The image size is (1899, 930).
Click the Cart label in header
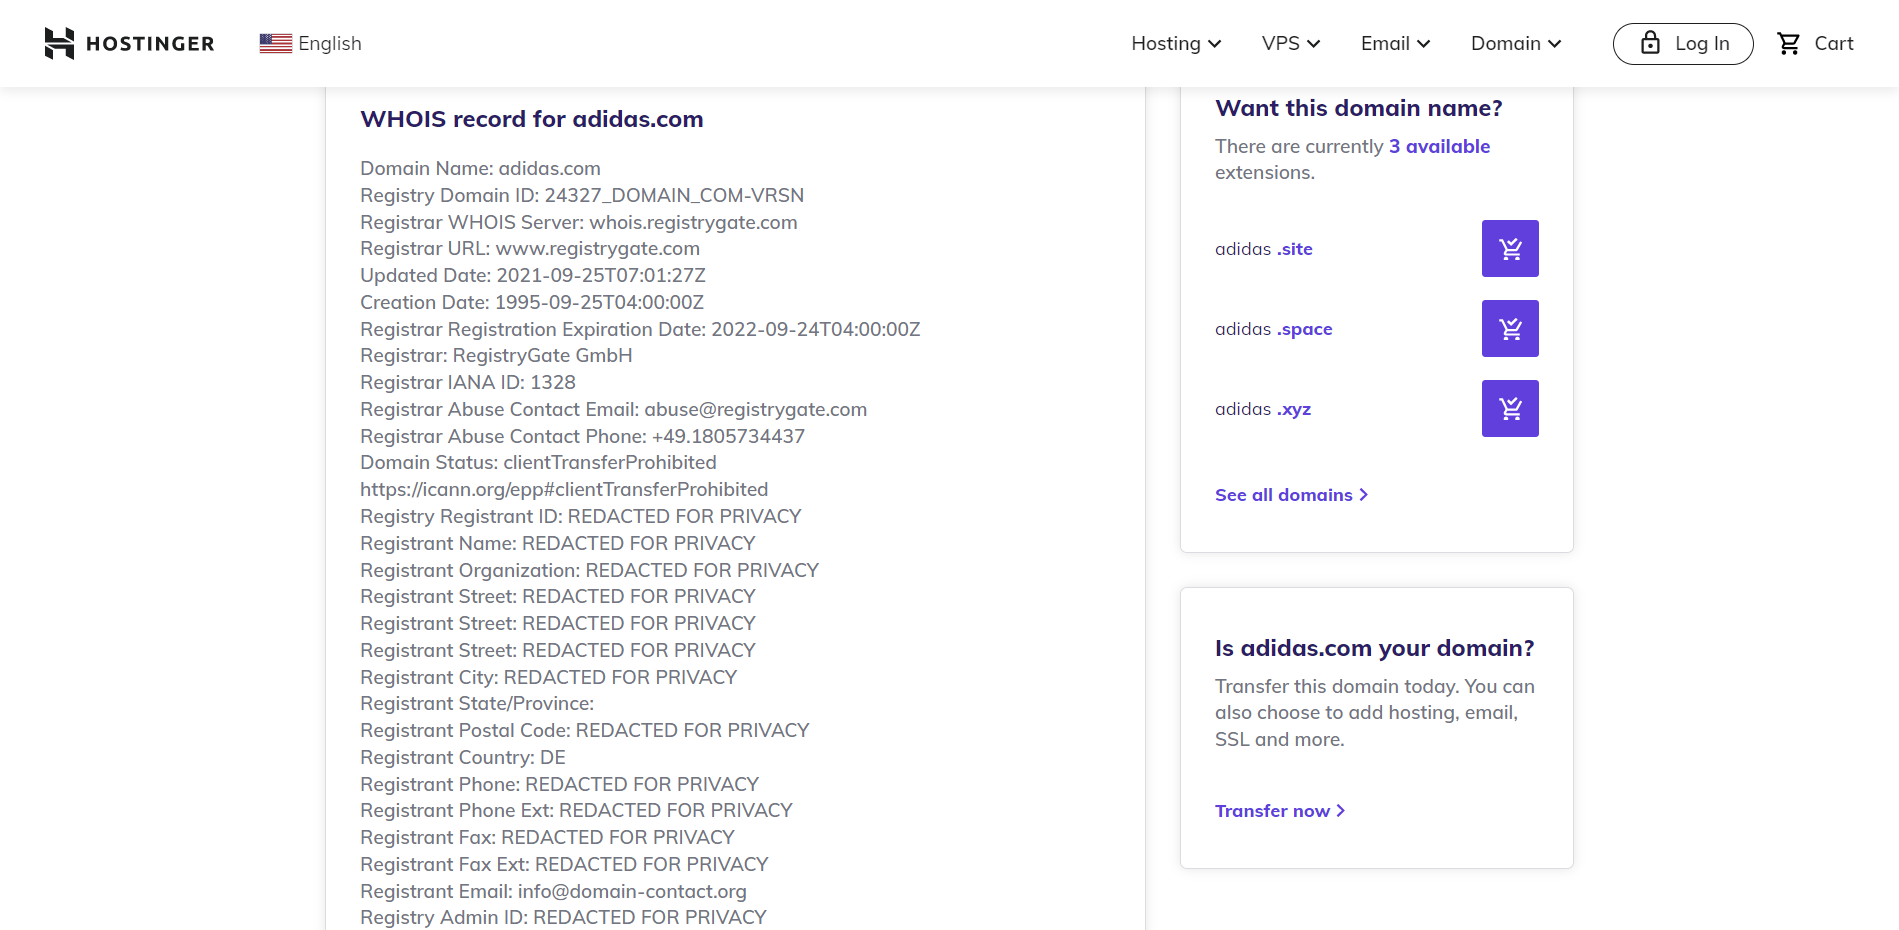[1834, 44]
